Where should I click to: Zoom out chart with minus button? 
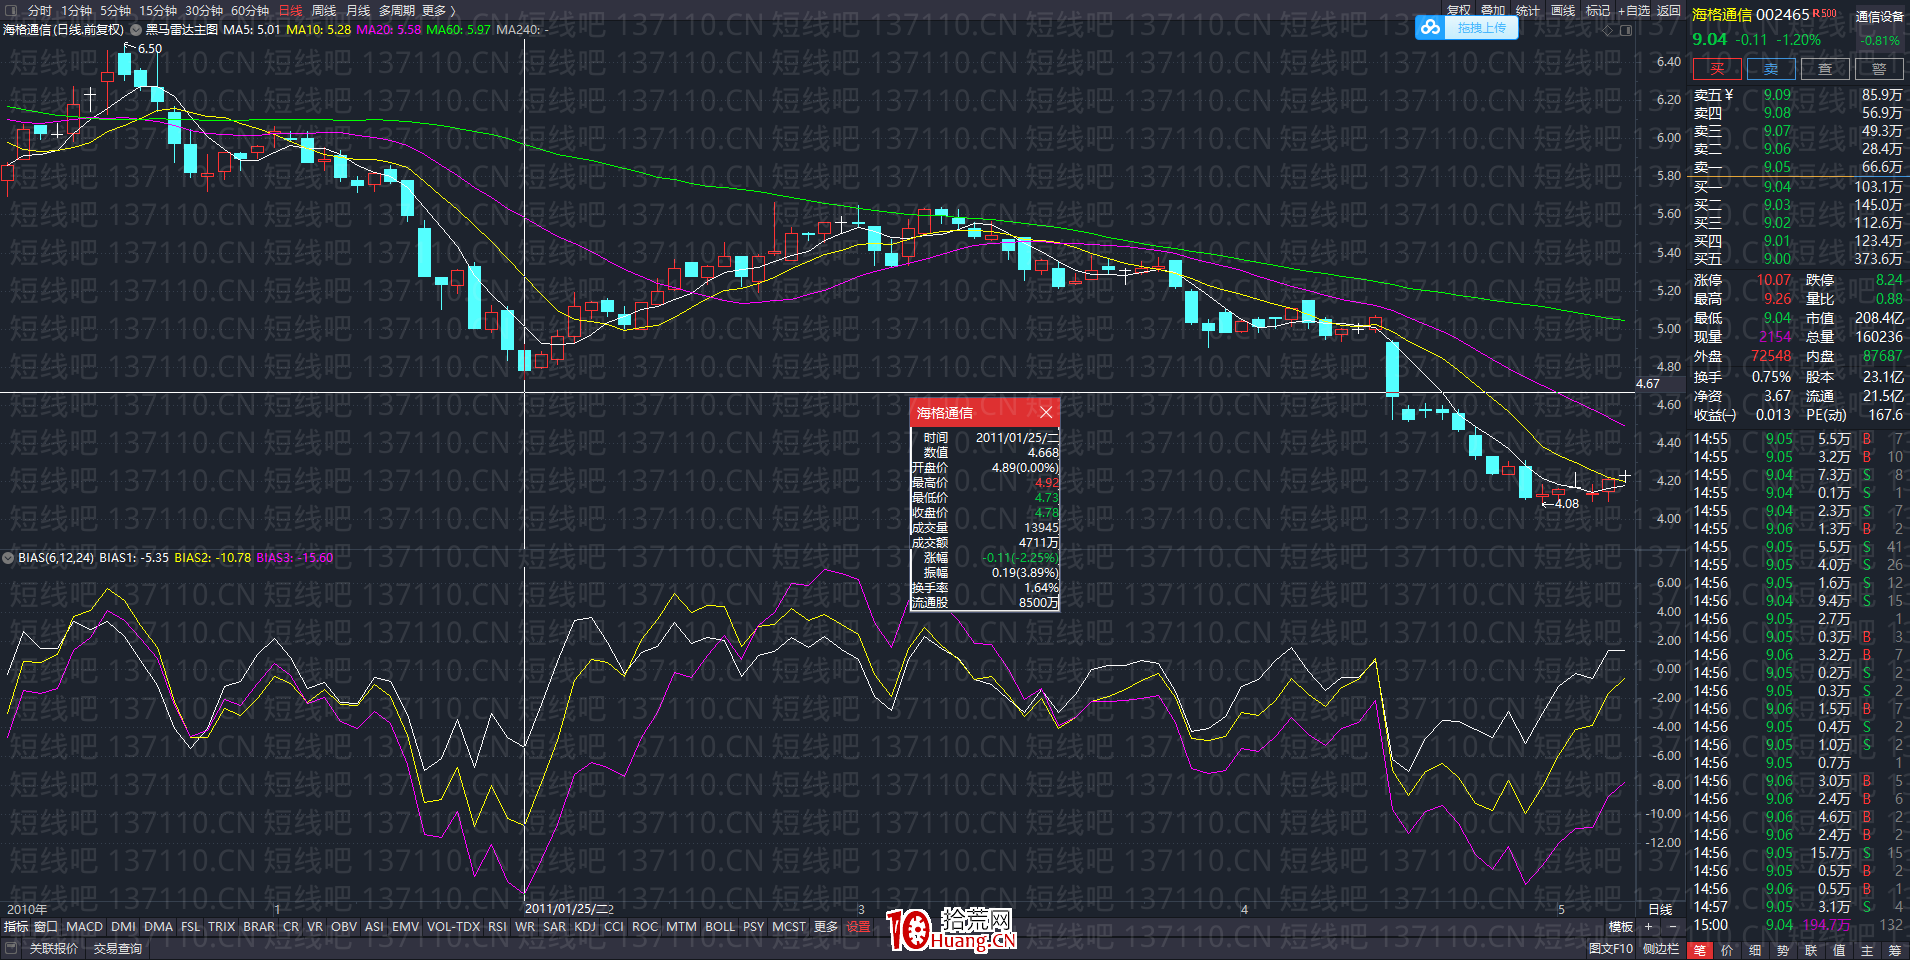click(1672, 927)
